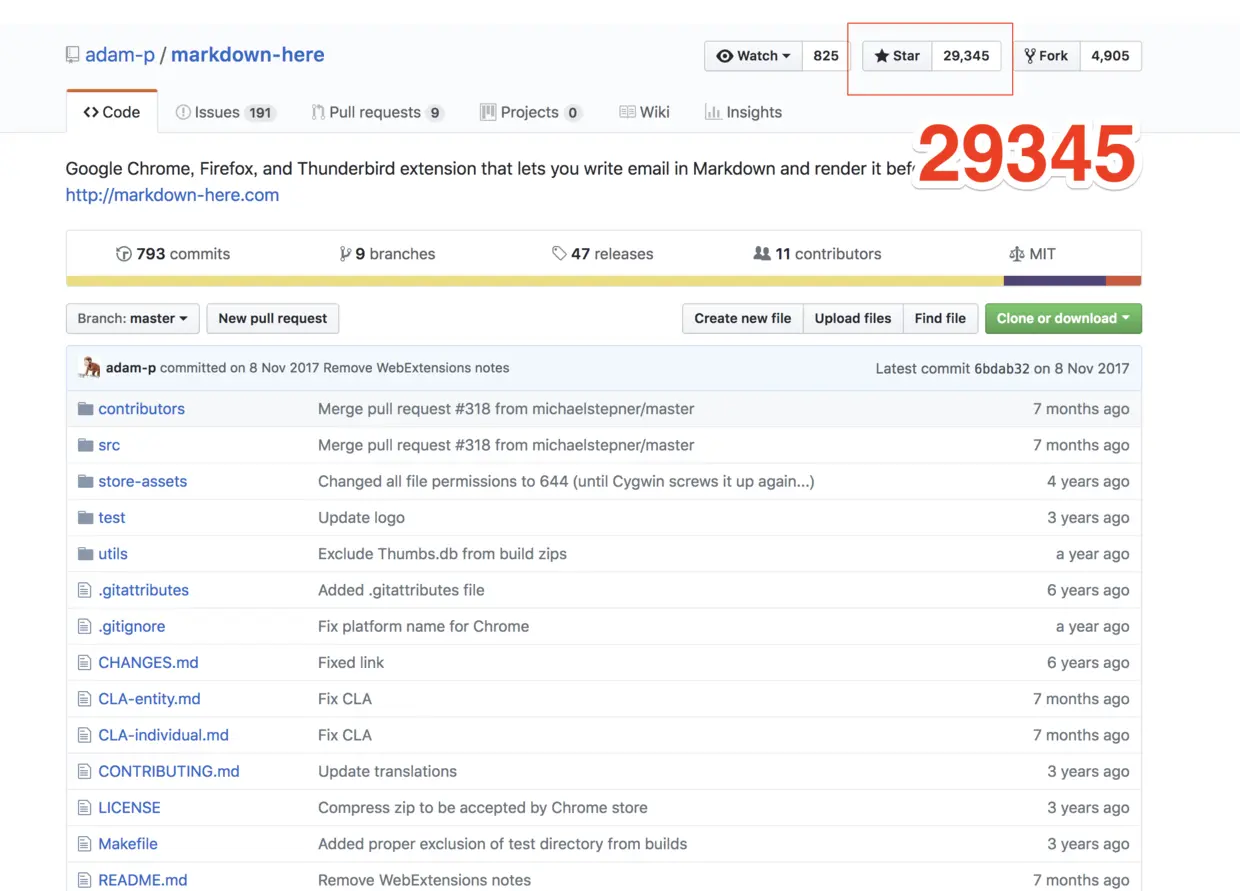
Task: Click the CLA-individual.md file icon
Action: tap(84, 735)
